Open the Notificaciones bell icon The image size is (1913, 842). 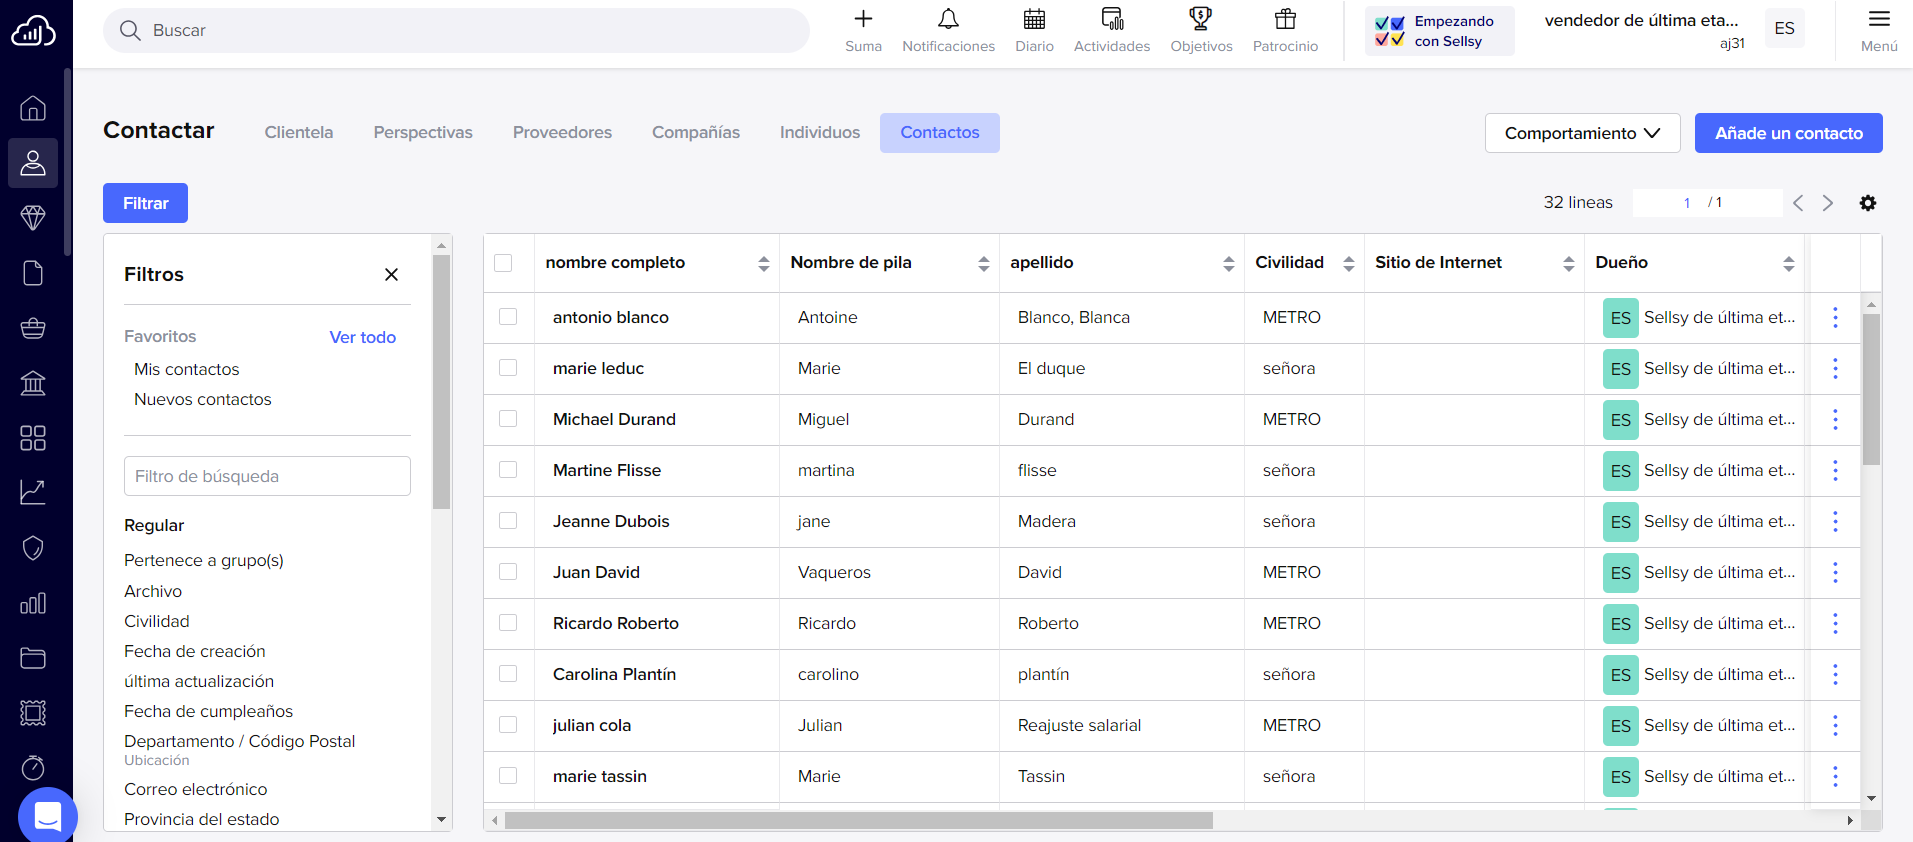[x=948, y=19]
